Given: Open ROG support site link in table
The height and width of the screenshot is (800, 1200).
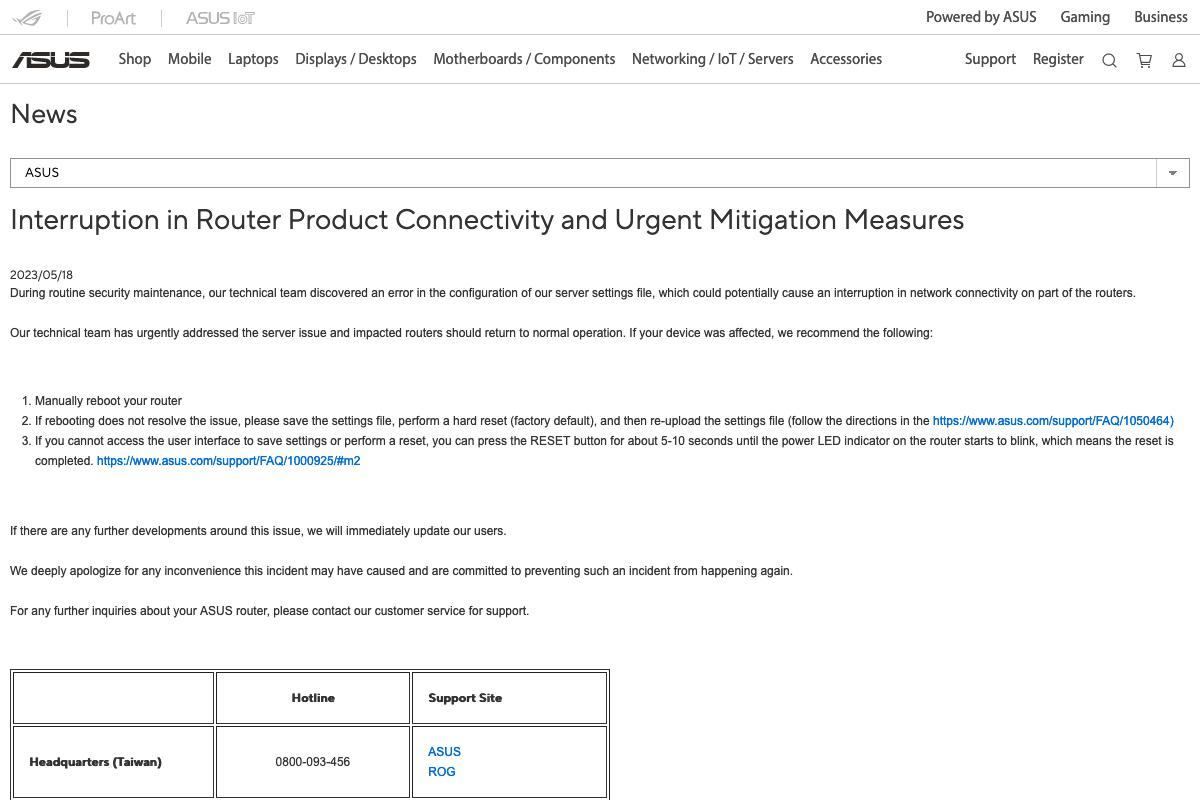Looking at the screenshot, I should (x=441, y=772).
